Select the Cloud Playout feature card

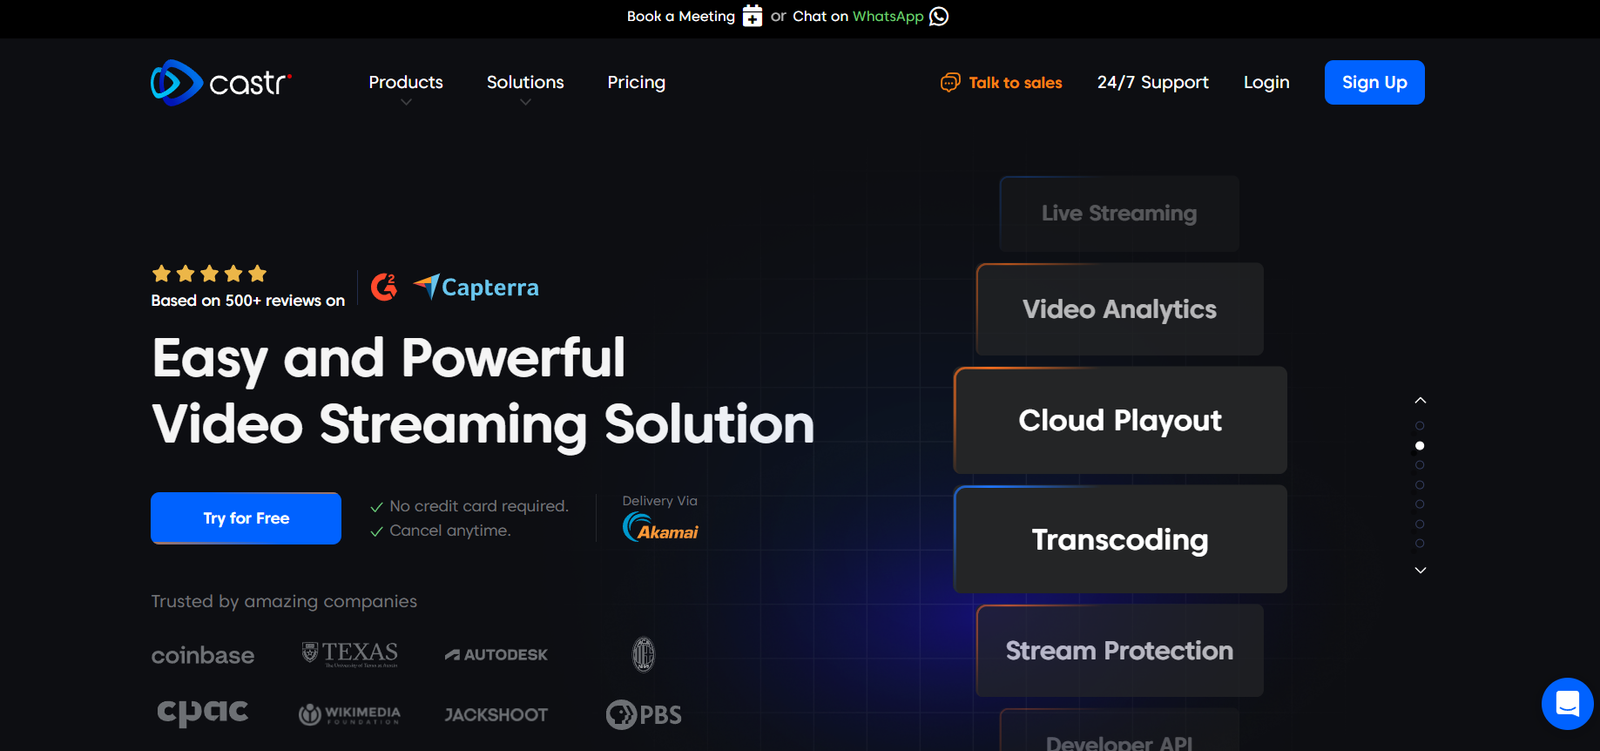tap(1120, 420)
